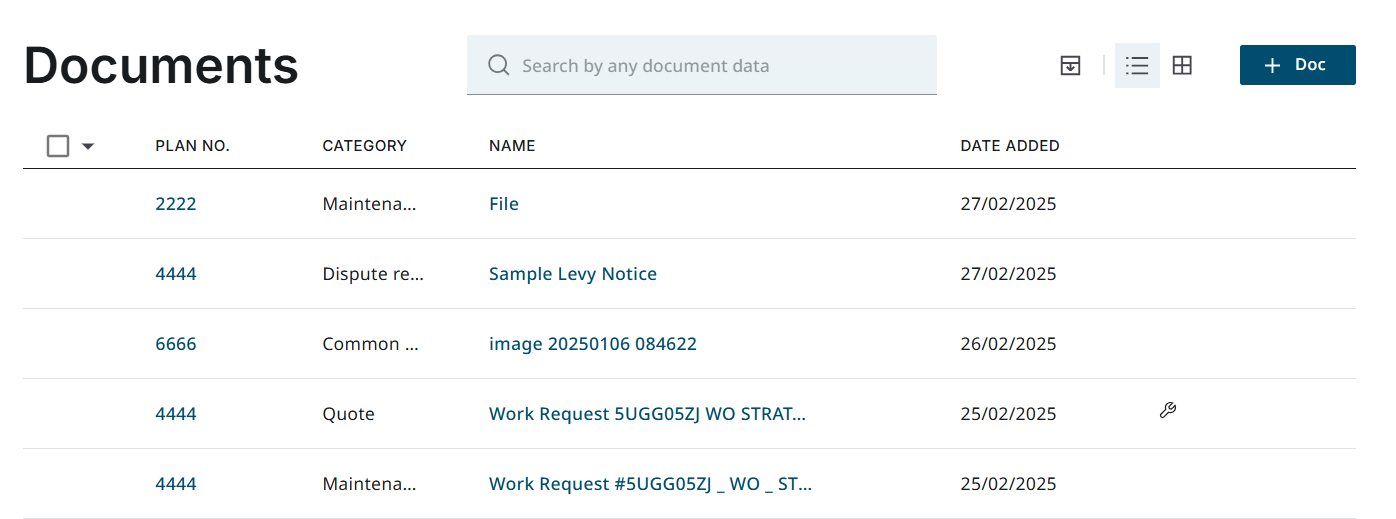
Task: Click date 26/02/2025
Action: pos(1008,344)
